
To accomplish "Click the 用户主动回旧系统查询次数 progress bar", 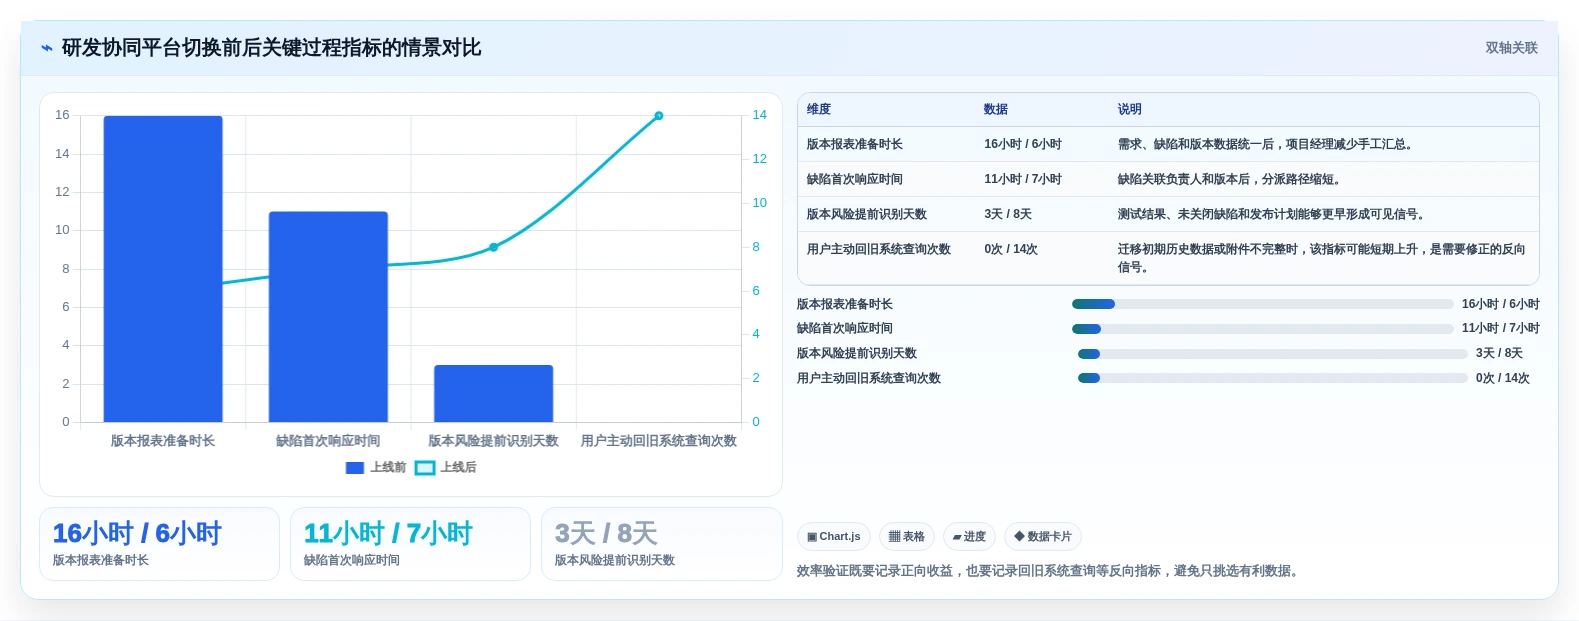I will [x=1272, y=378].
